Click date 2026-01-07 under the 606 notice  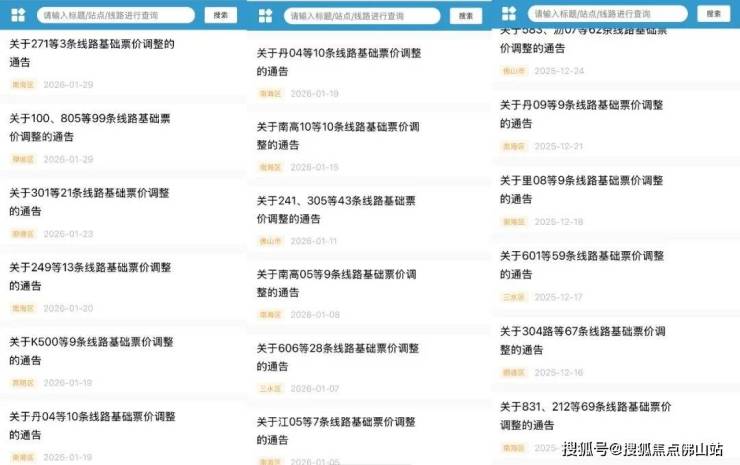pos(315,389)
